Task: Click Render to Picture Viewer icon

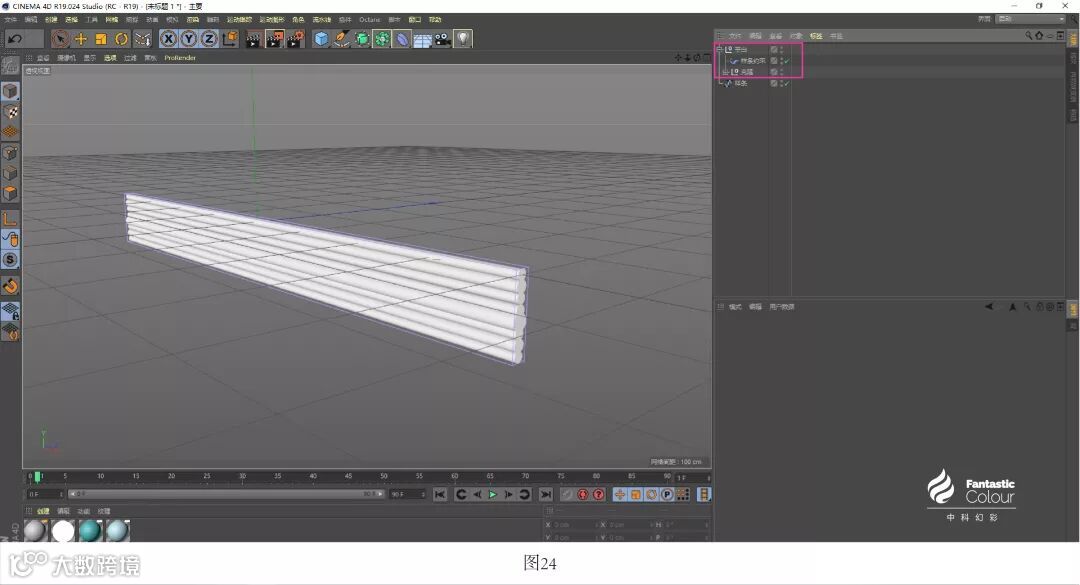Action: tap(274, 39)
